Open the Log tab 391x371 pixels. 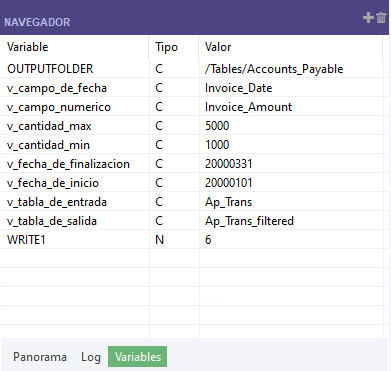pos(91,357)
